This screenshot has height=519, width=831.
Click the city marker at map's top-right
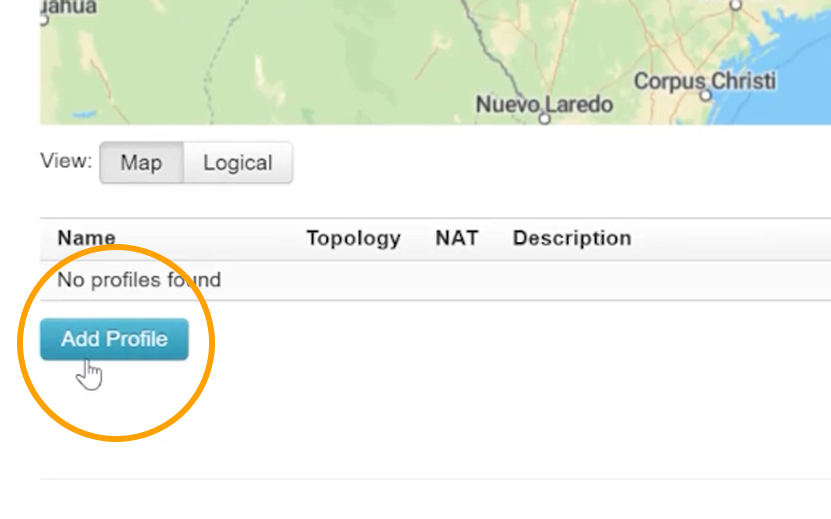tap(736, 5)
